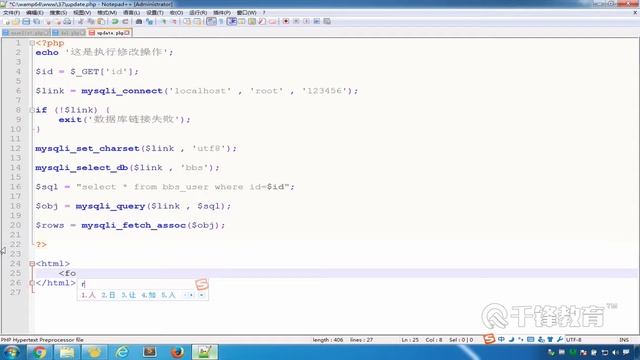Toggle INS insert mode in status bar
Image resolution: width=640 pixels, height=360 pixels.
click(x=624, y=340)
